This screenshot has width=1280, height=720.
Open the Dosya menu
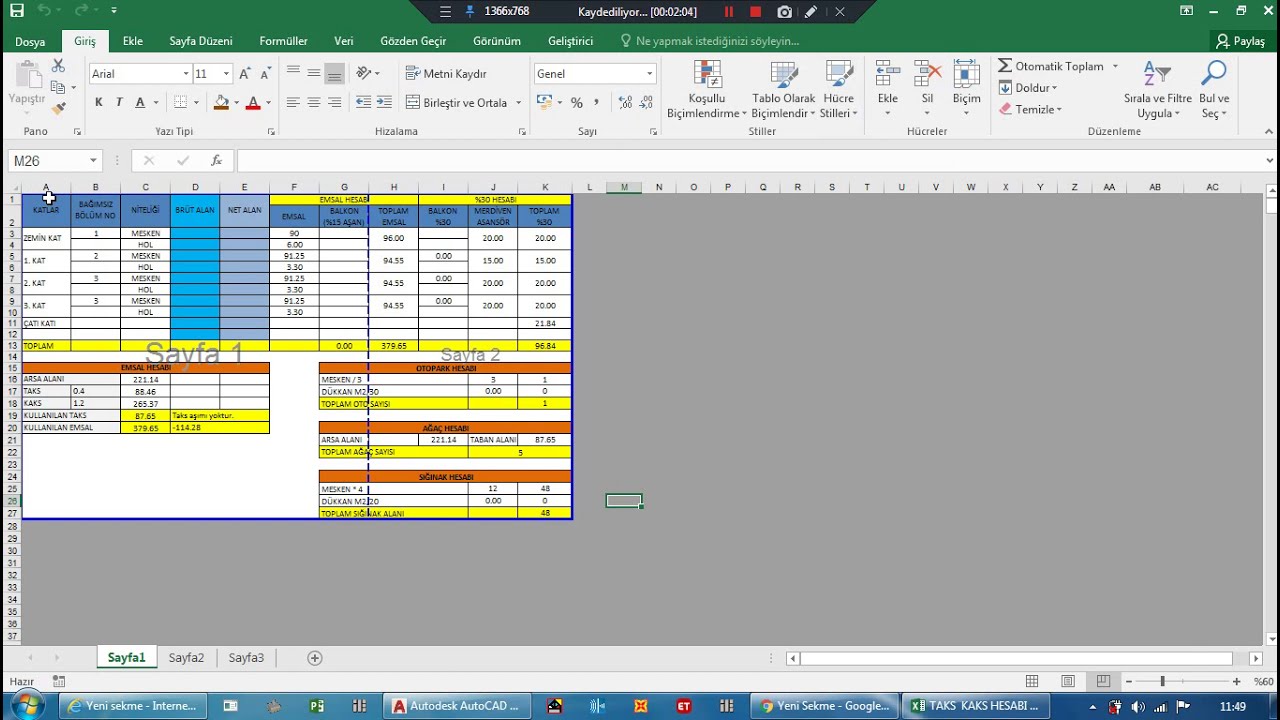(30, 41)
